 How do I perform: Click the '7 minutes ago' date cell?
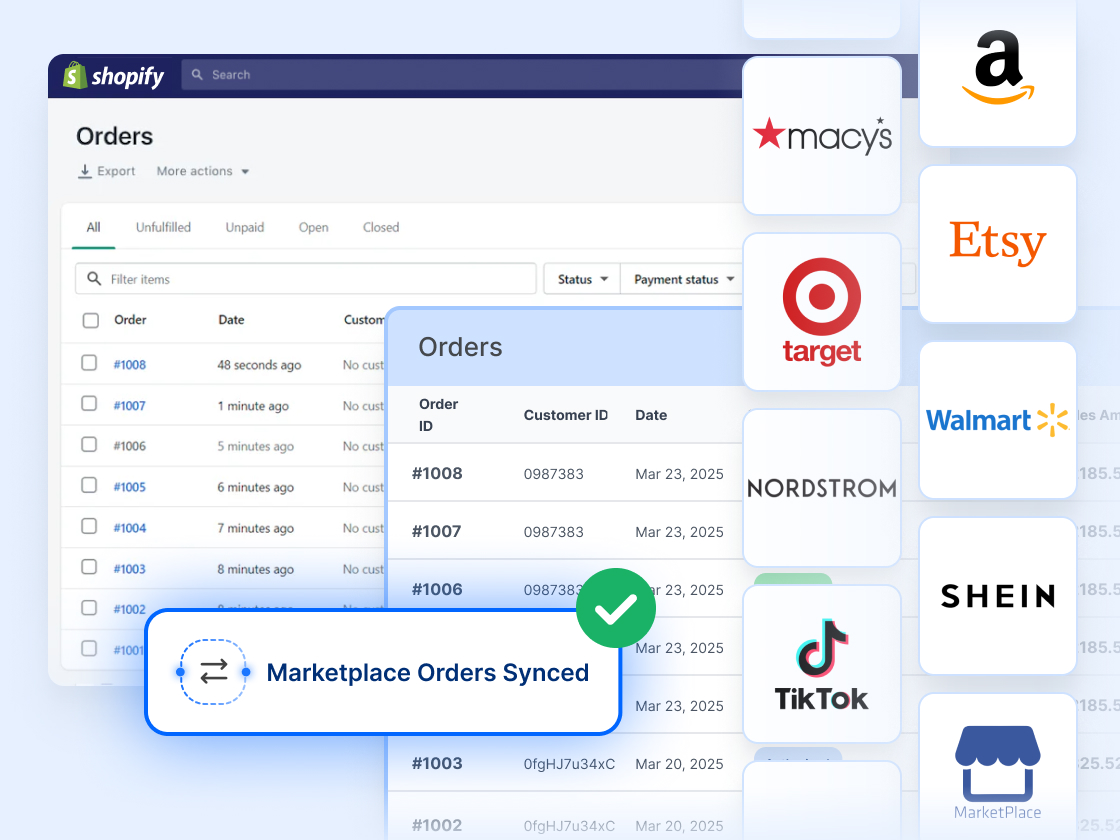point(256,529)
